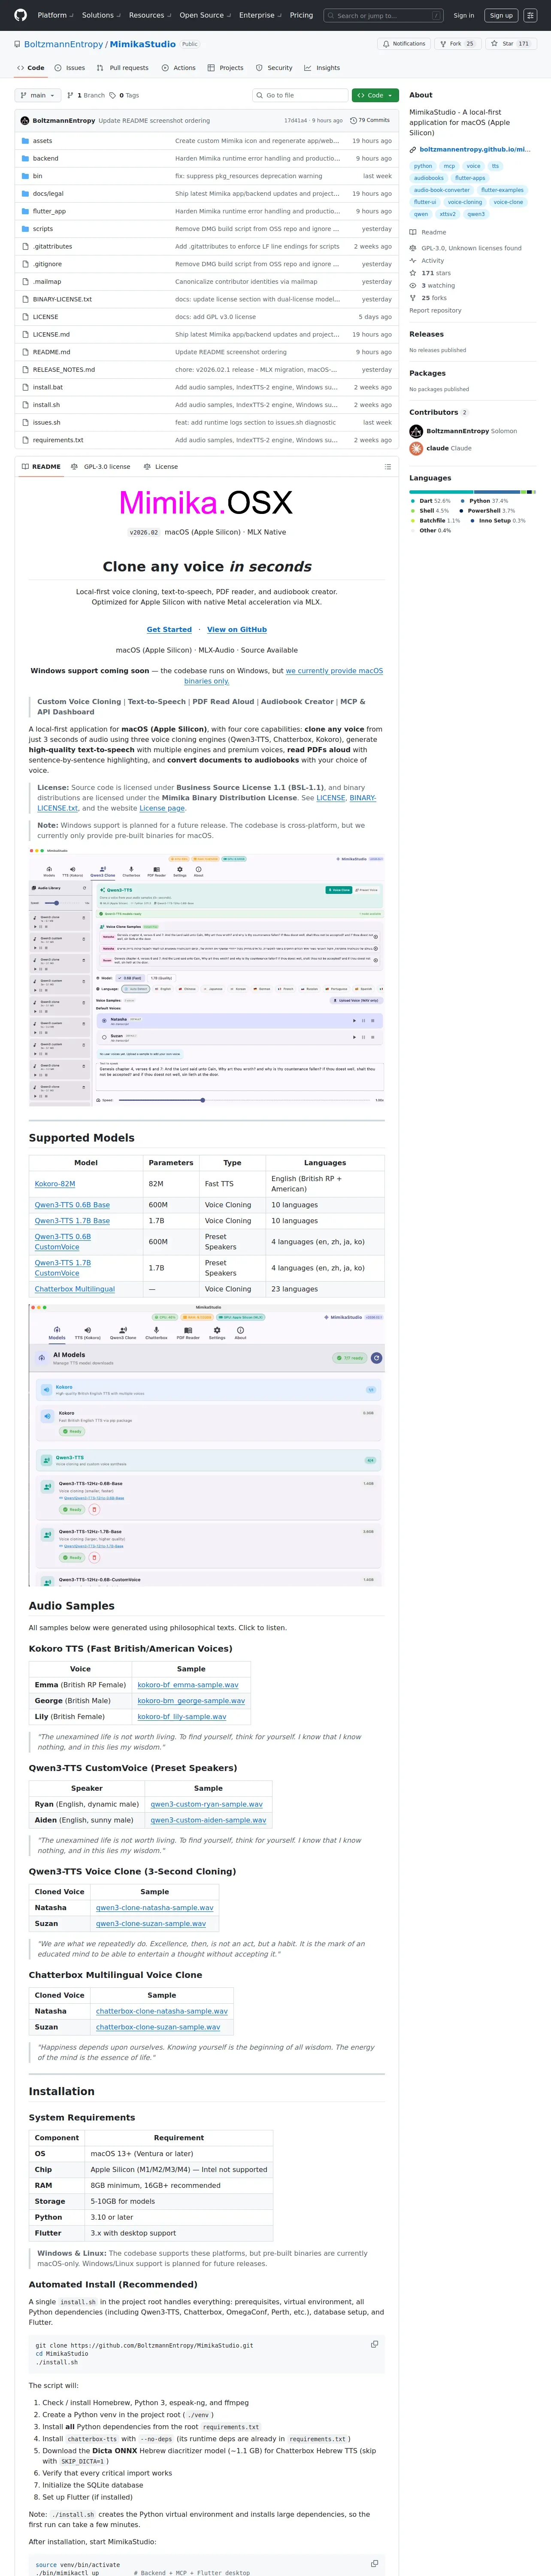551x2576 pixels.
Task: Open the Activity link in About
Action: (427, 260)
